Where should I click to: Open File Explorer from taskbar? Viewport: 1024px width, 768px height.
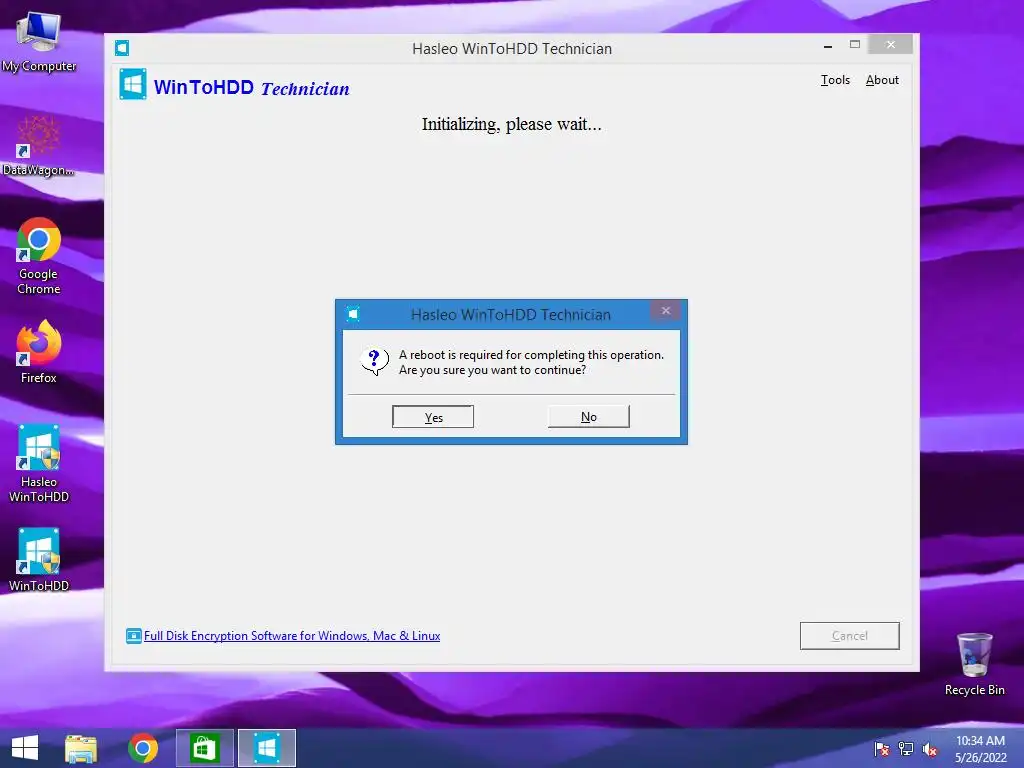81,748
